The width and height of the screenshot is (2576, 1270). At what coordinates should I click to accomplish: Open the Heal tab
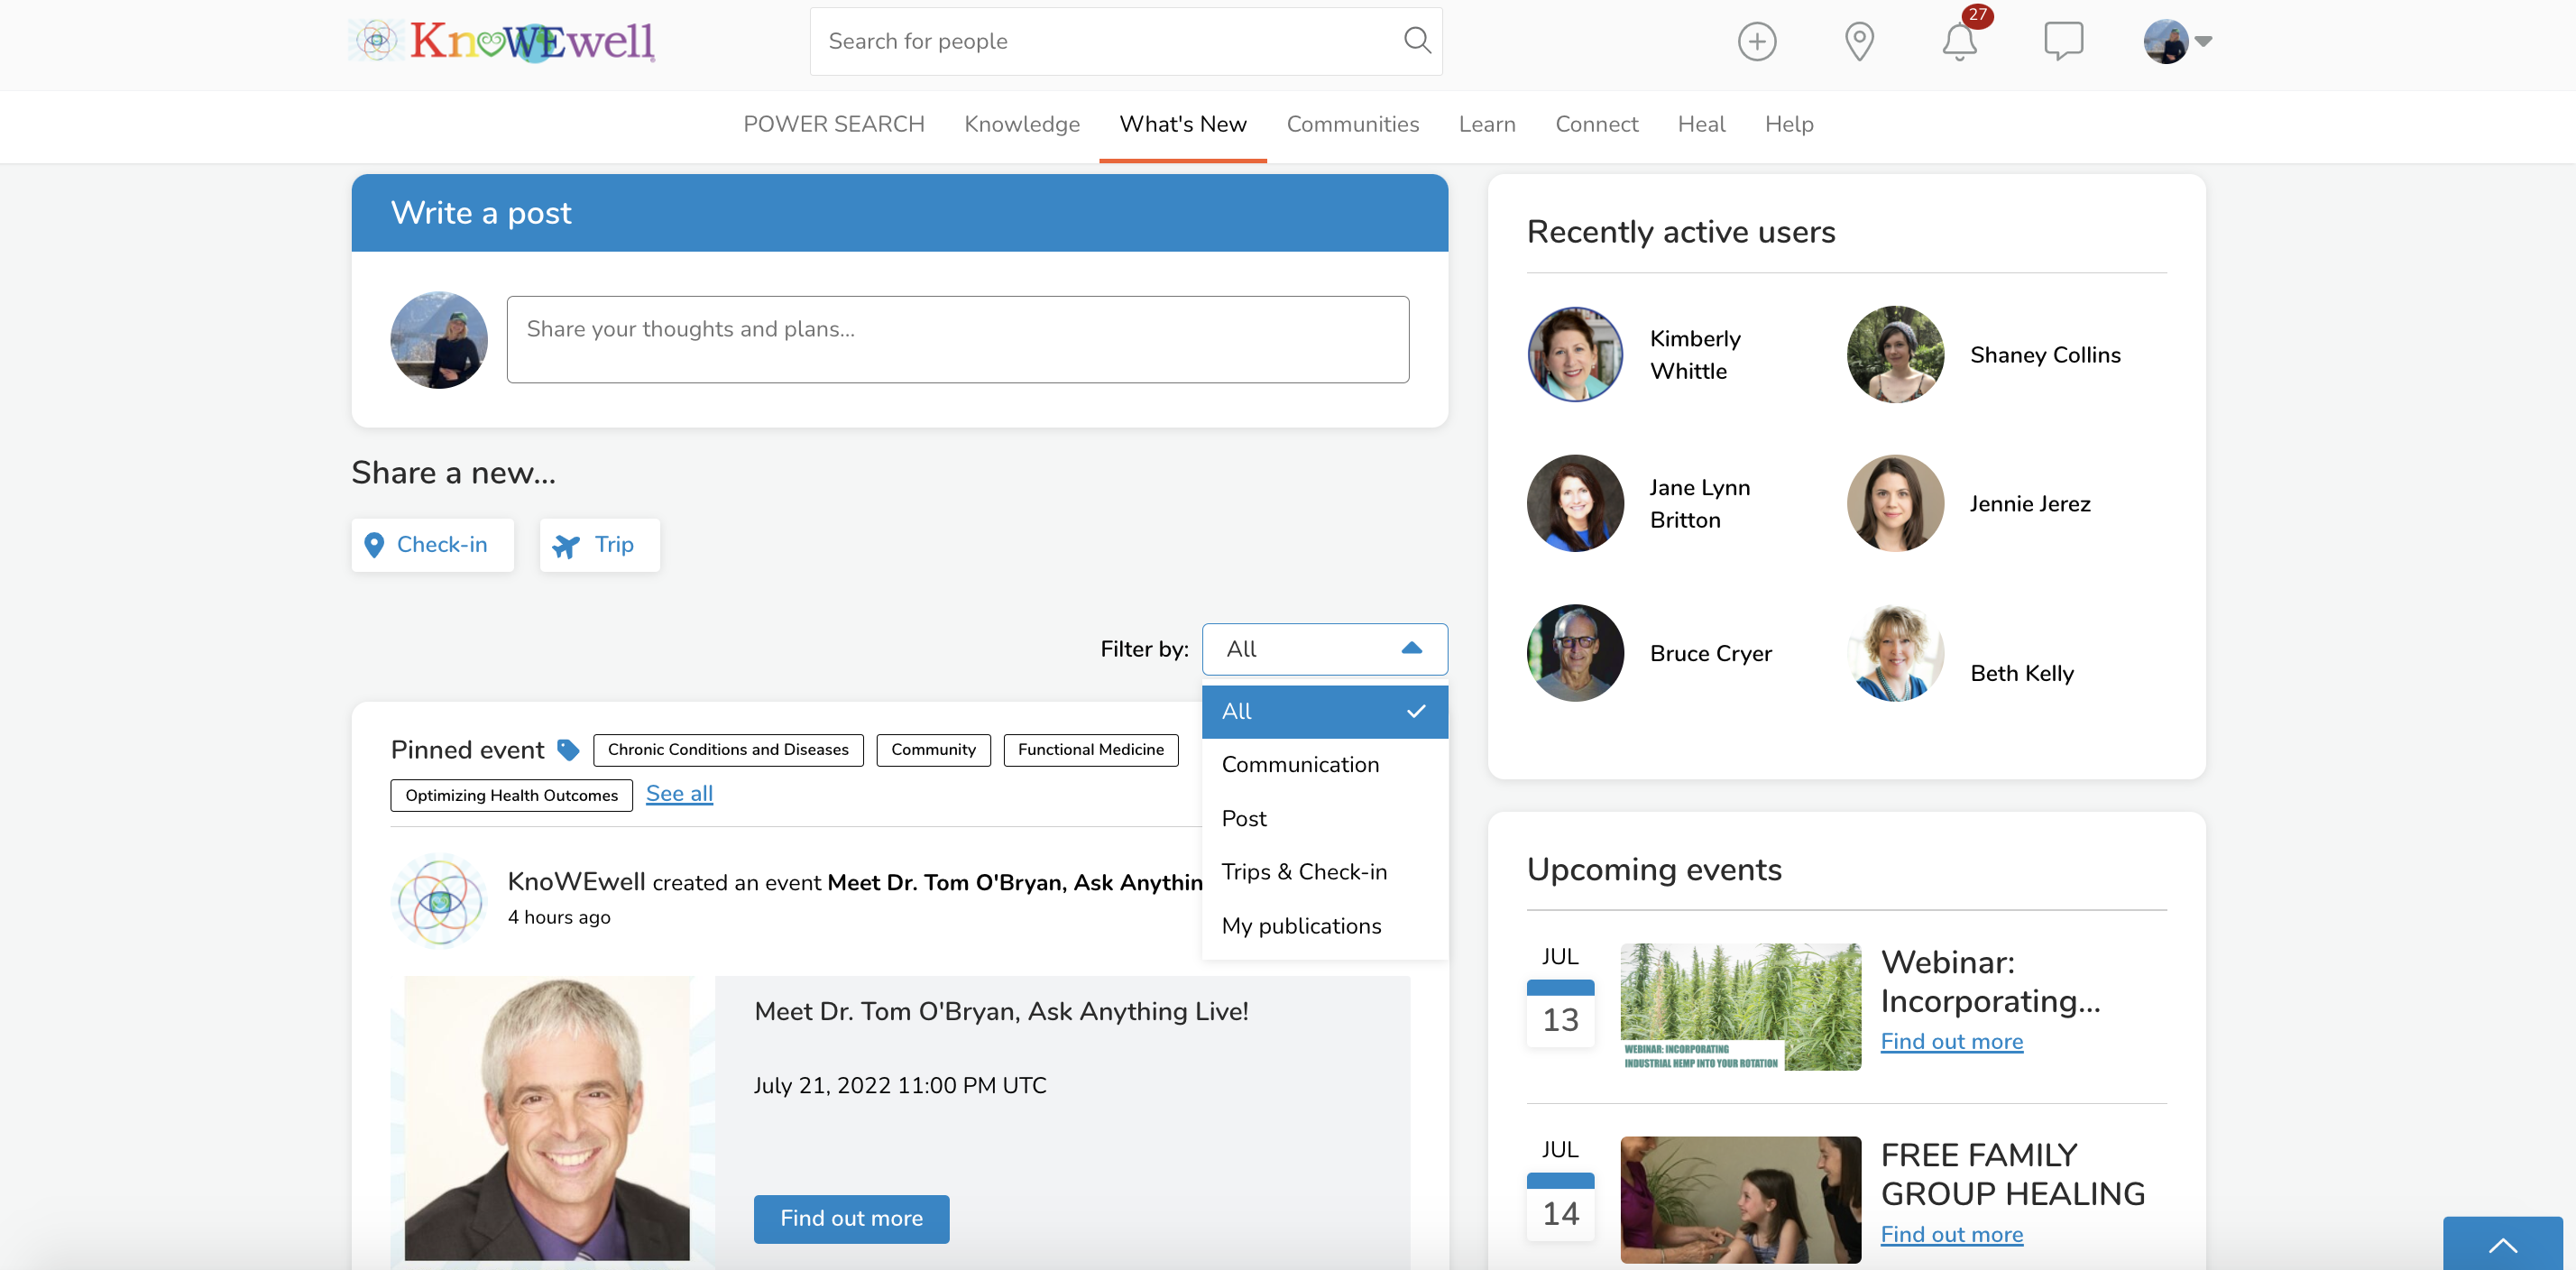tap(1700, 124)
